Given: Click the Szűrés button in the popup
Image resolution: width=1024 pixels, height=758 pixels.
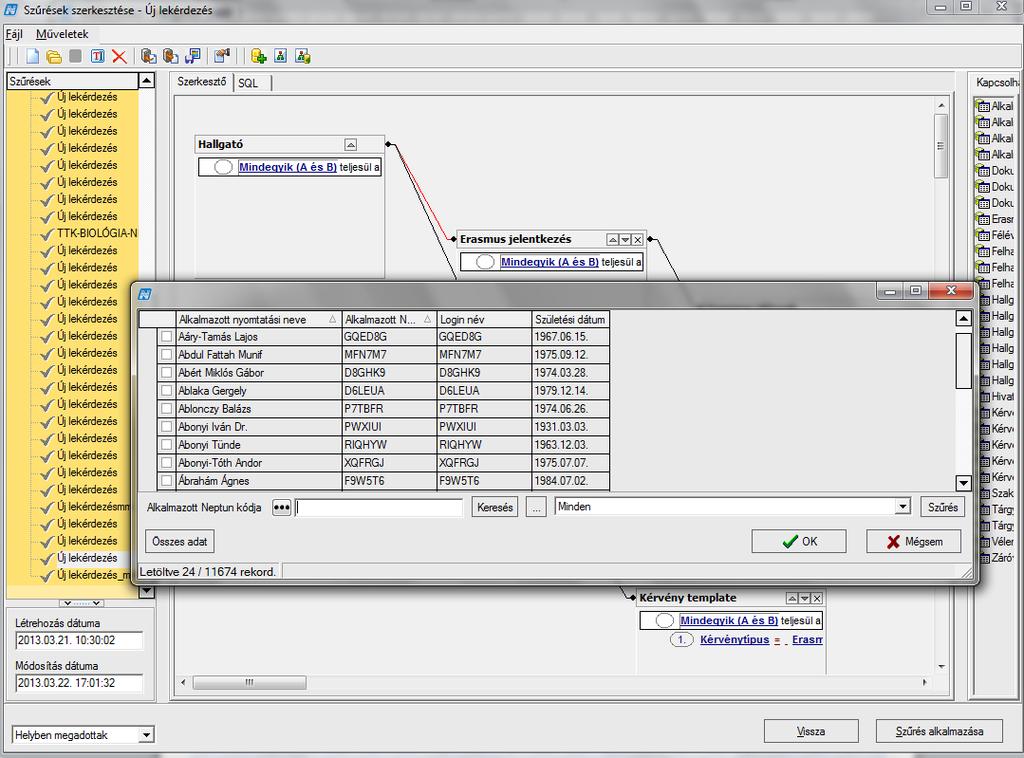Looking at the screenshot, I should pos(942,507).
